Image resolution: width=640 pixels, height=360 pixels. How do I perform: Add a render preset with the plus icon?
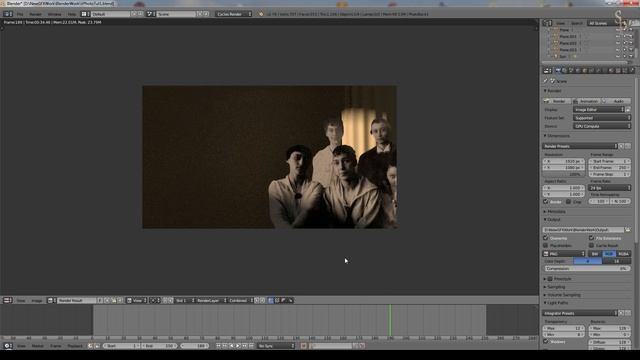tap(621, 146)
